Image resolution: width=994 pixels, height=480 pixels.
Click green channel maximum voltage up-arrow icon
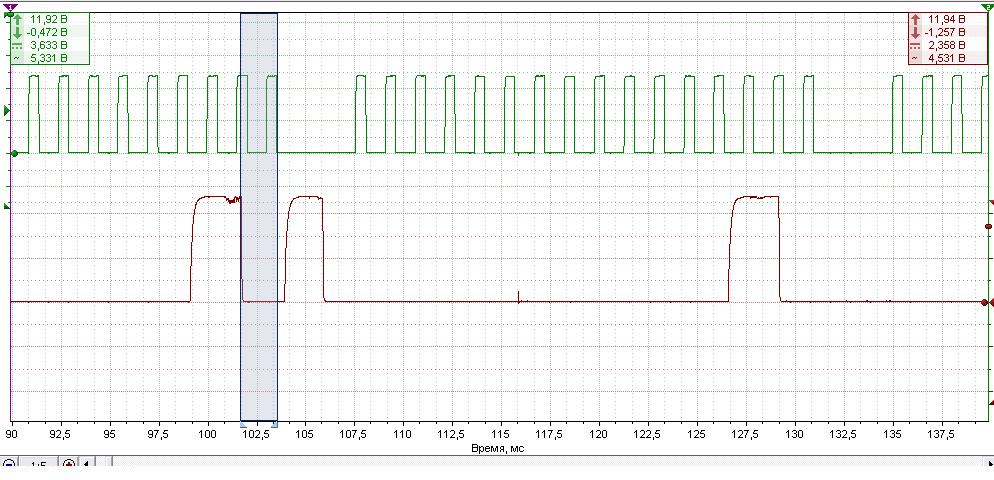pyautogui.click(x=17, y=20)
